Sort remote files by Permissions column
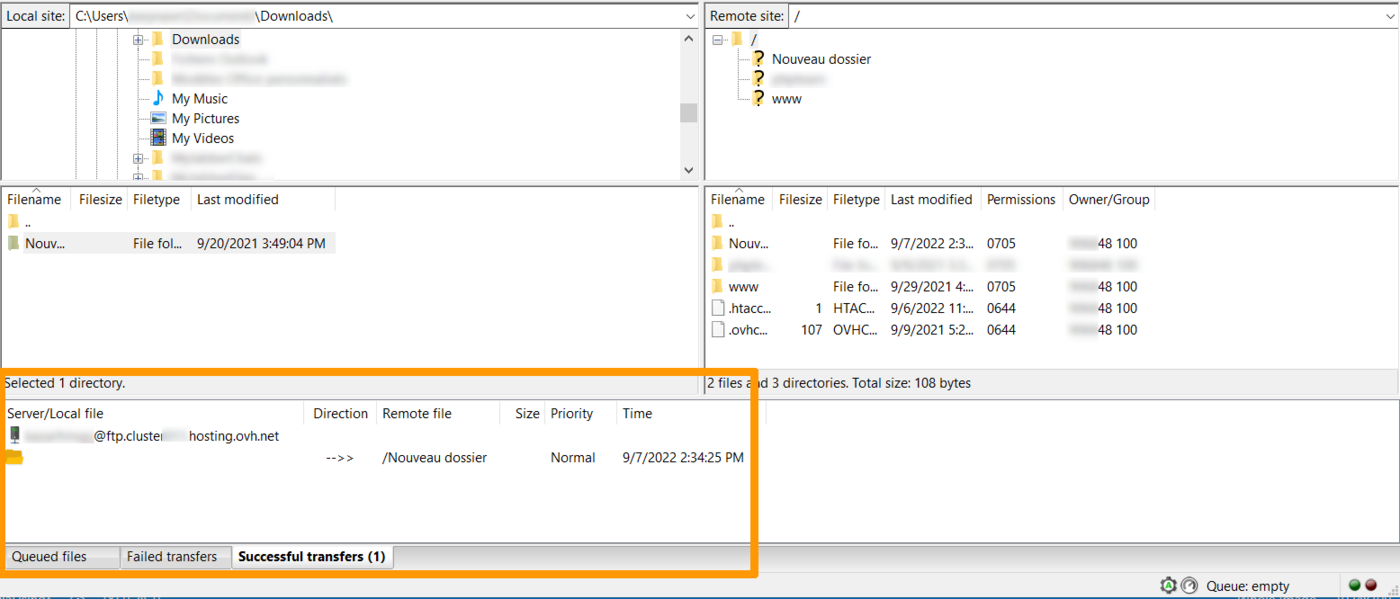The image size is (1400, 599). [x=1020, y=200]
